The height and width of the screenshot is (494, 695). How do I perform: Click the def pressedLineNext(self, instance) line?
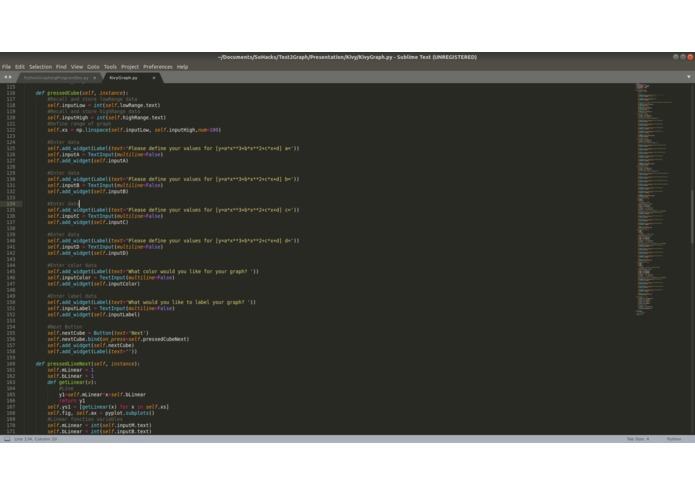coord(88,364)
